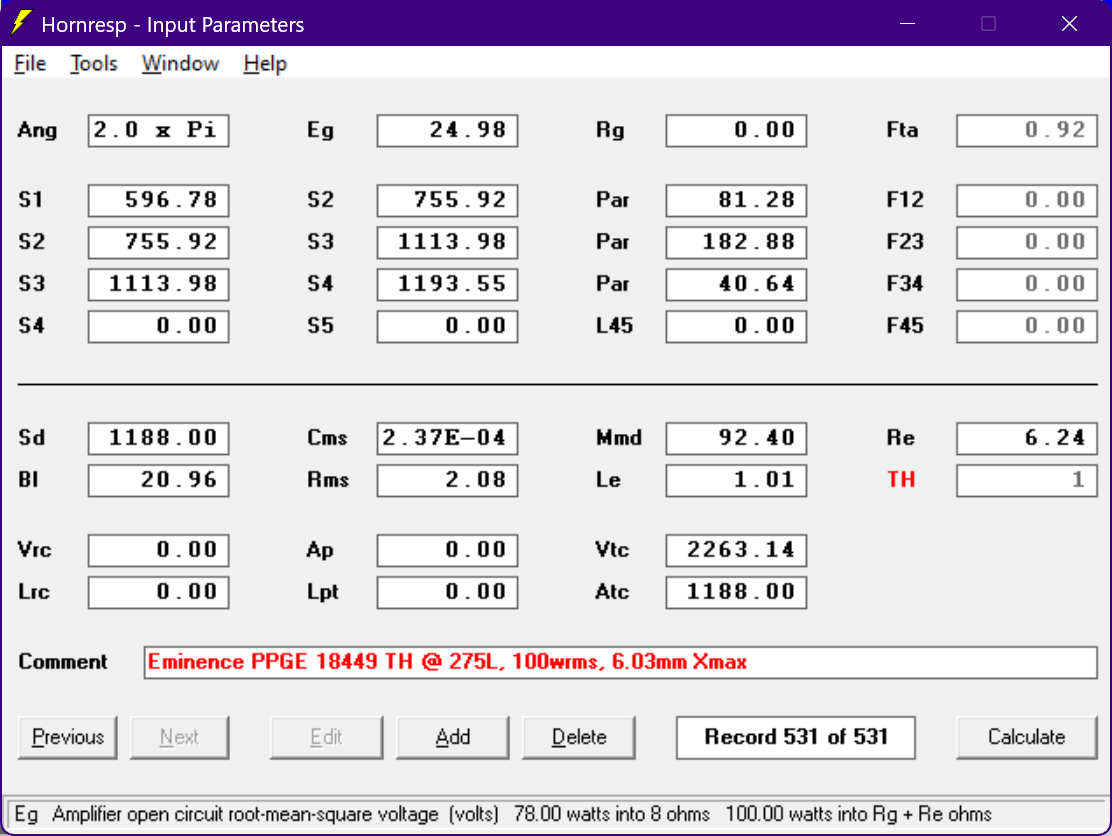Select the Bl field value 20.96
This screenshot has height=836, width=1112.
pos(158,480)
